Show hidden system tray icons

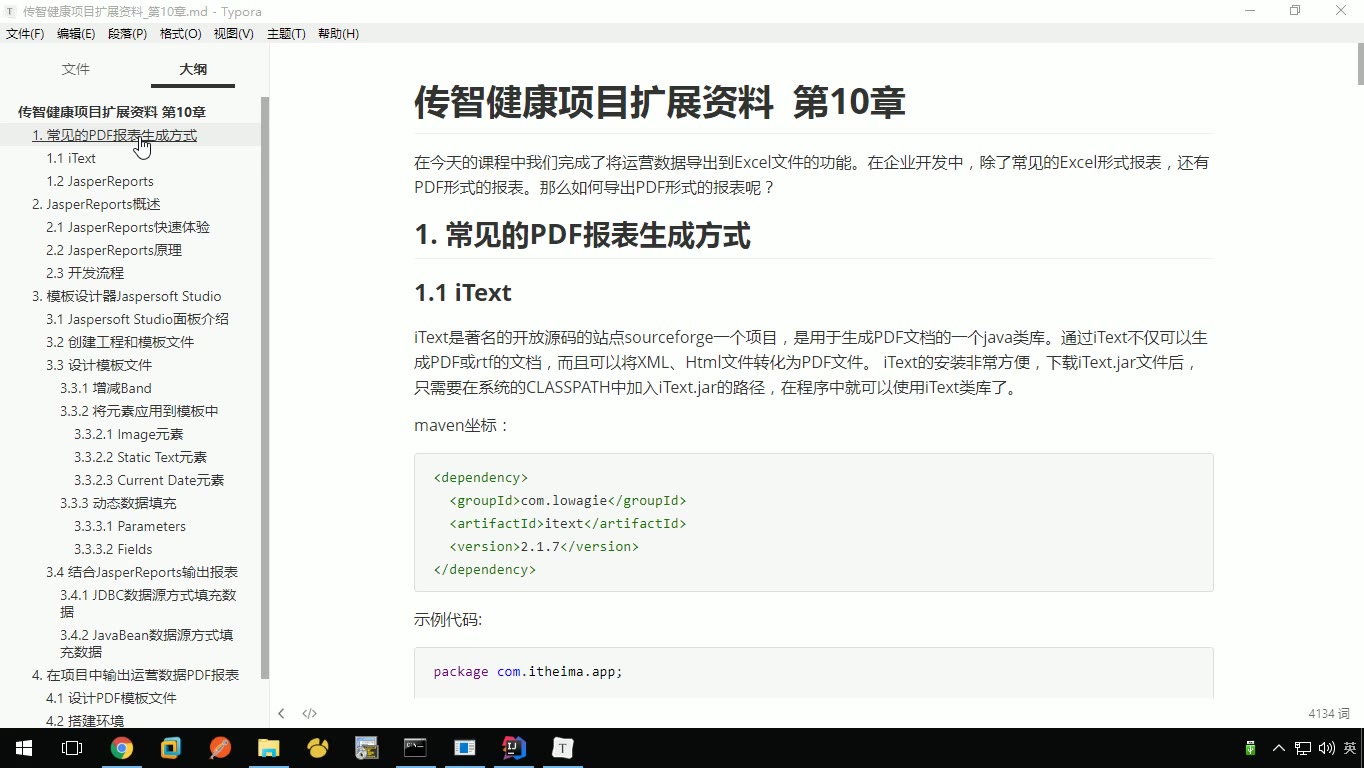[x=1278, y=748]
